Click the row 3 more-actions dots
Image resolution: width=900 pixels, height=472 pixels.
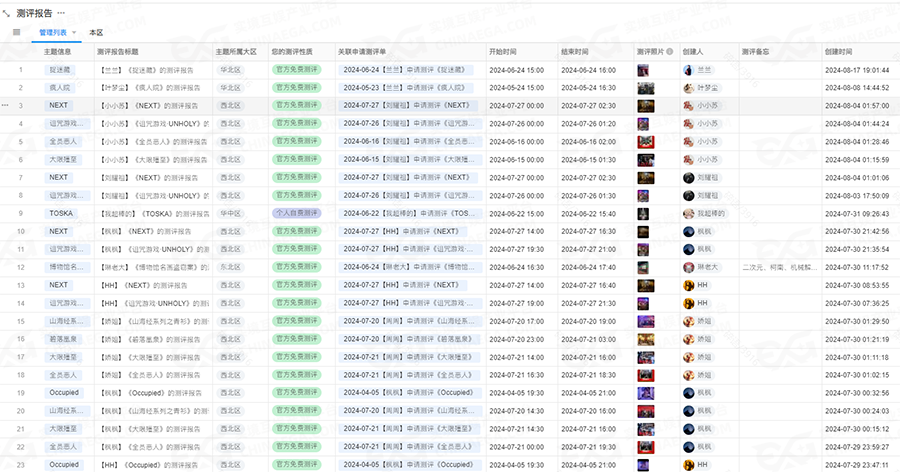(6, 105)
